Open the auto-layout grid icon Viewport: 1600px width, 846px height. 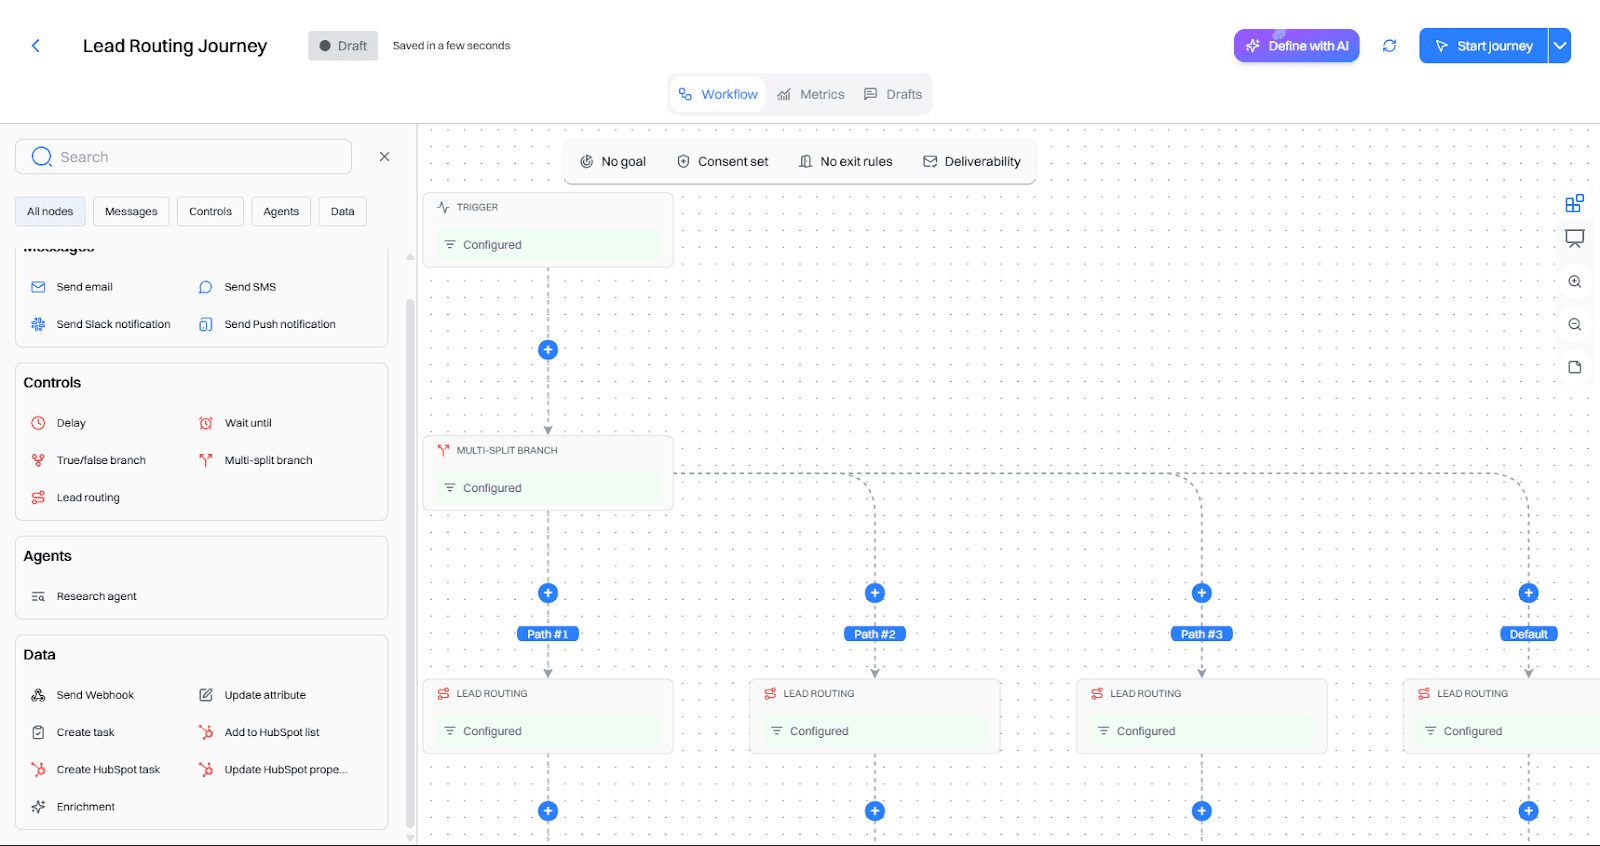tap(1575, 203)
